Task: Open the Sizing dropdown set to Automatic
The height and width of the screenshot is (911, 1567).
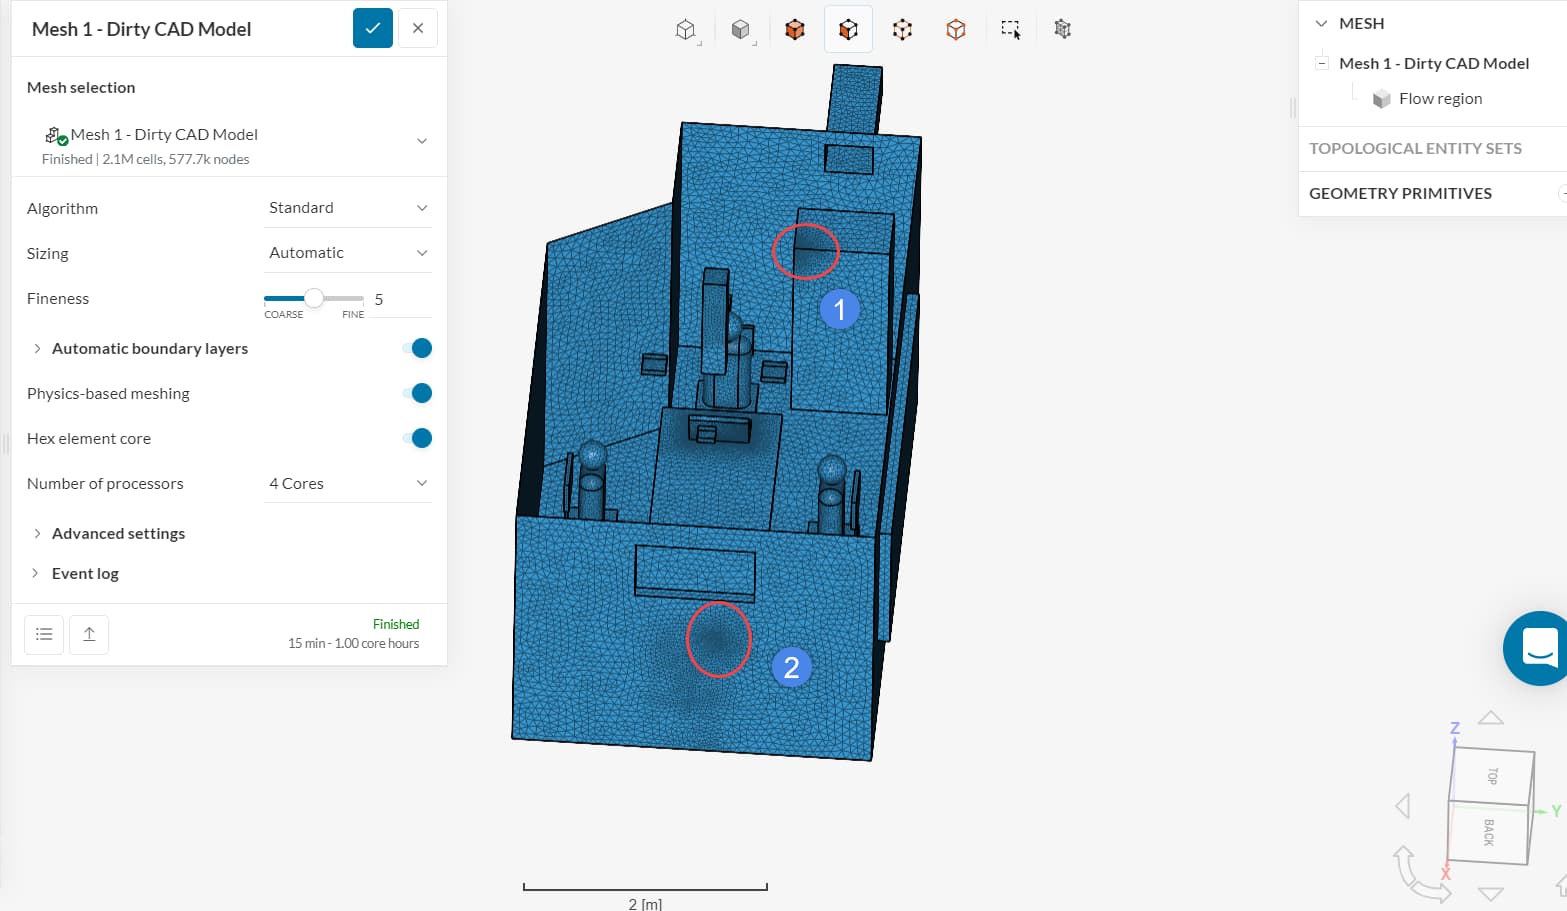Action: pyautogui.click(x=347, y=252)
